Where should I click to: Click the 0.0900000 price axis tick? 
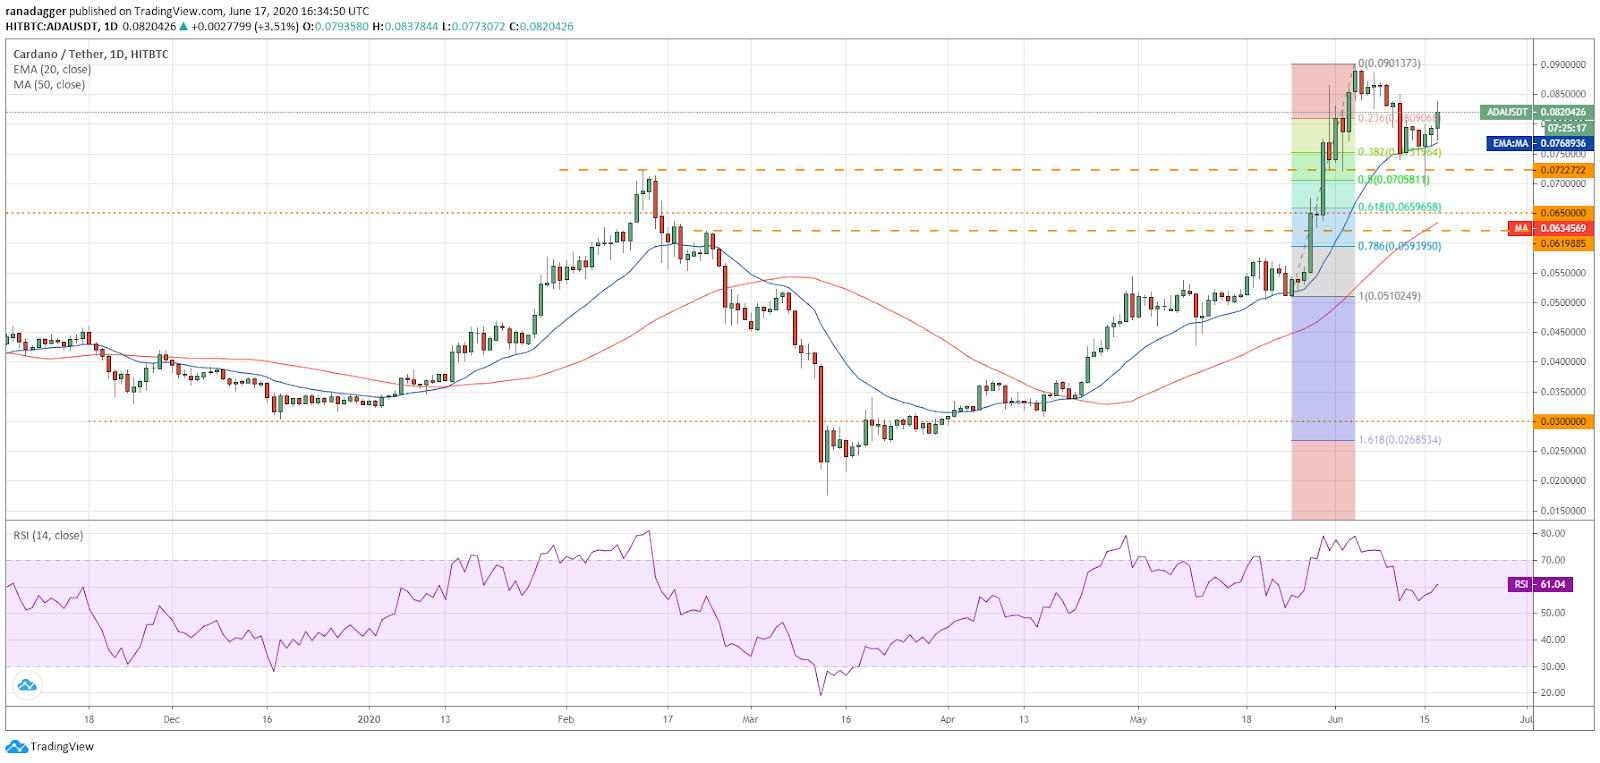[1563, 64]
